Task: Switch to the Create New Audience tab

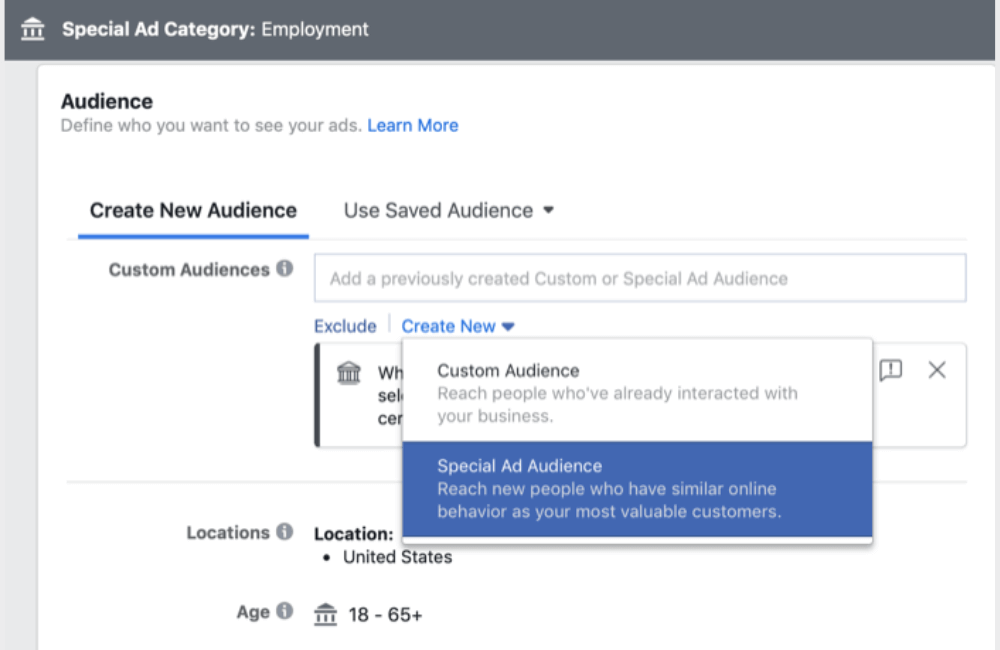Action: click(x=191, y=210)
